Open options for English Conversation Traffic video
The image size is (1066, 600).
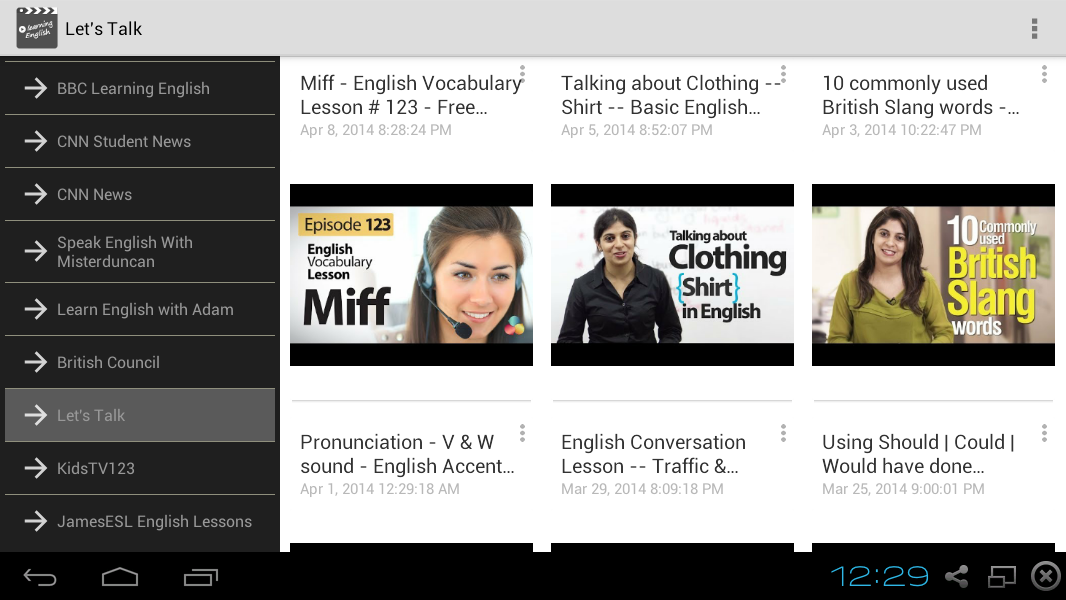tap(783, 434)
